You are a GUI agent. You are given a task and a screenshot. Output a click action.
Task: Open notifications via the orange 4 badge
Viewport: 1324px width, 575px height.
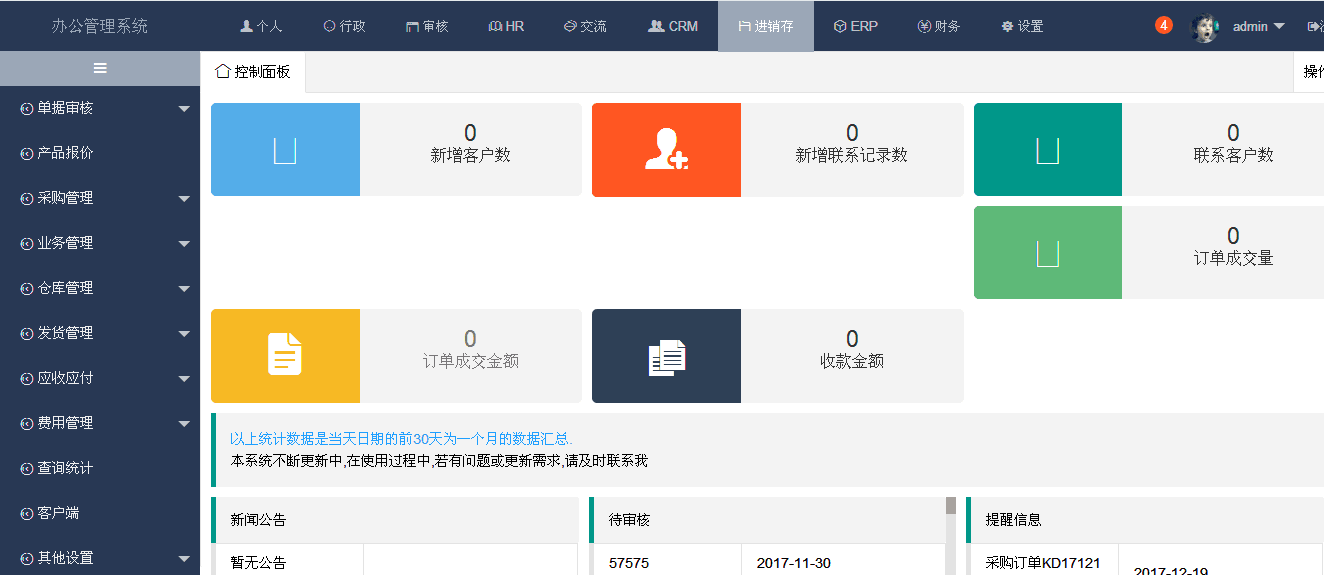(x=1163, y=25)
